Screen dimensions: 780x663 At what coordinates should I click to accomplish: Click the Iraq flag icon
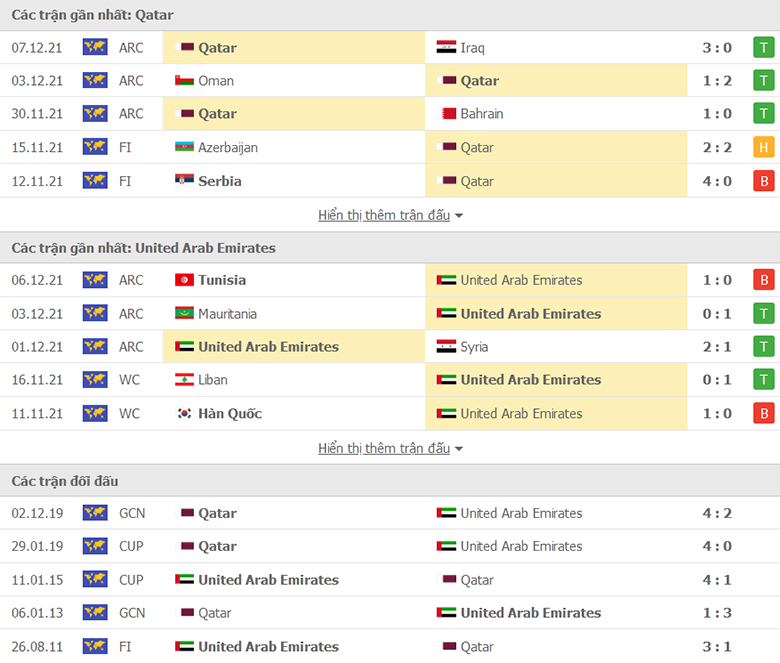[446, 47]
